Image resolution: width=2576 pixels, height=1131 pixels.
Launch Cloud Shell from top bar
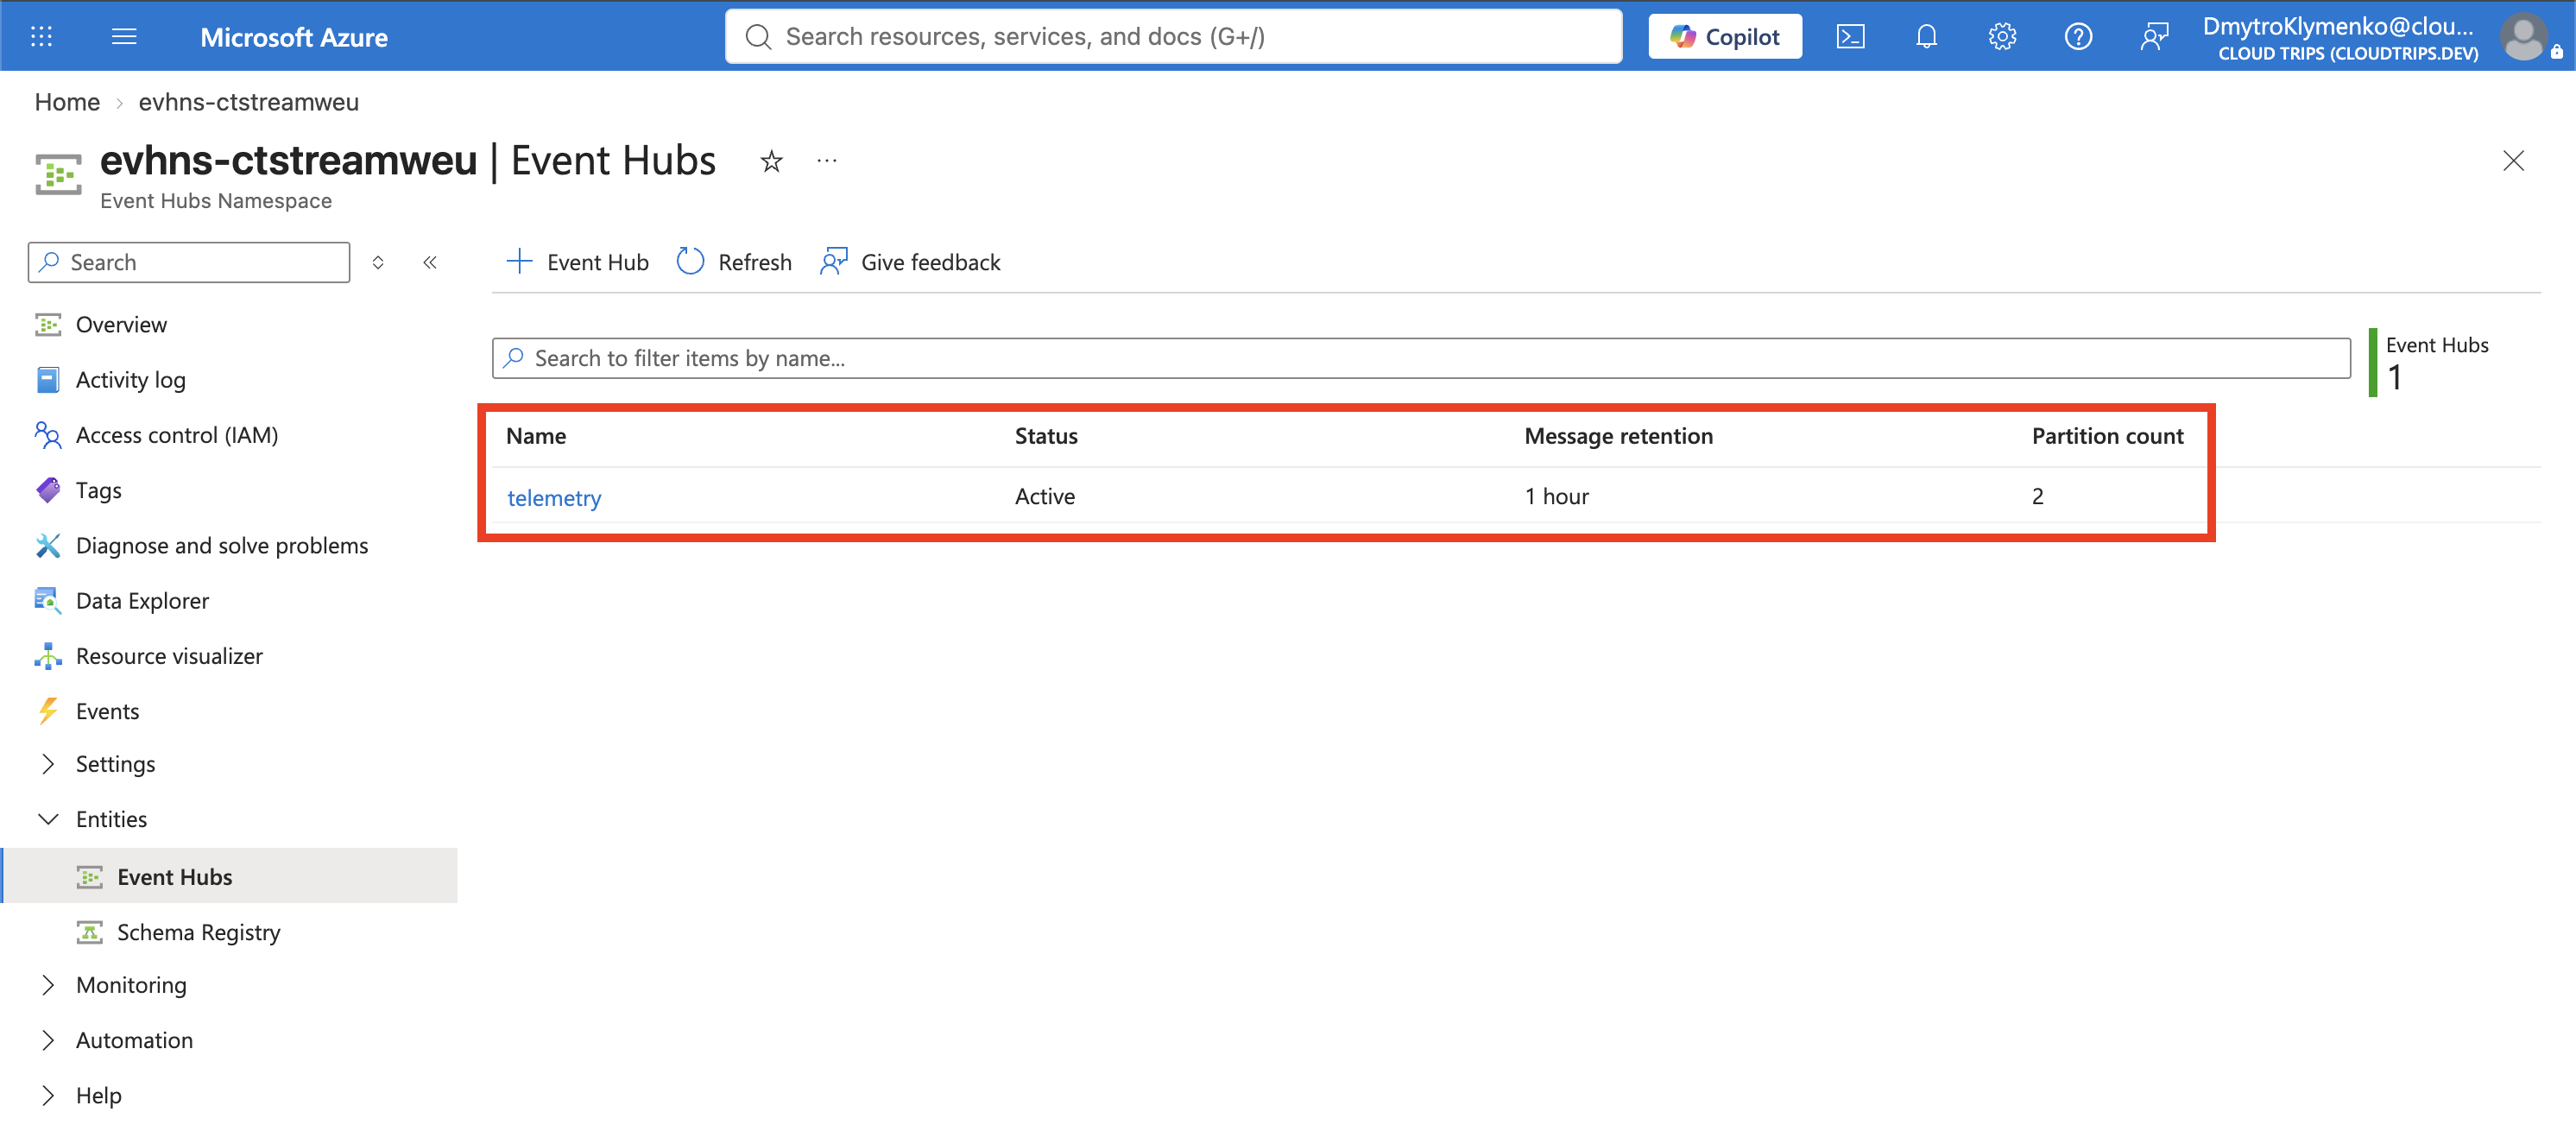1850,37
